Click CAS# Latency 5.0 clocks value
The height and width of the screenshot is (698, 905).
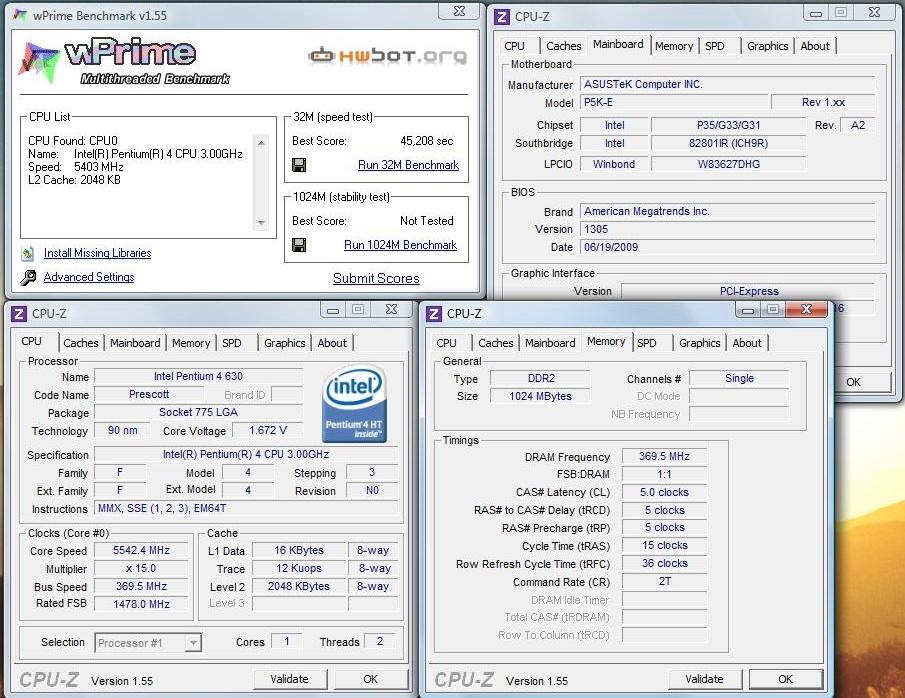pos(664,492)
